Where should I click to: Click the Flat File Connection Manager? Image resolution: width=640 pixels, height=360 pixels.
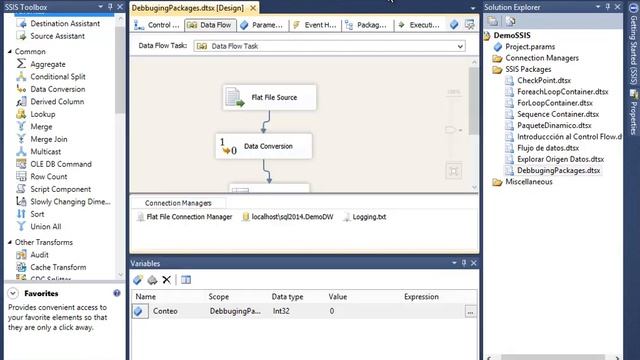(184, 217)
